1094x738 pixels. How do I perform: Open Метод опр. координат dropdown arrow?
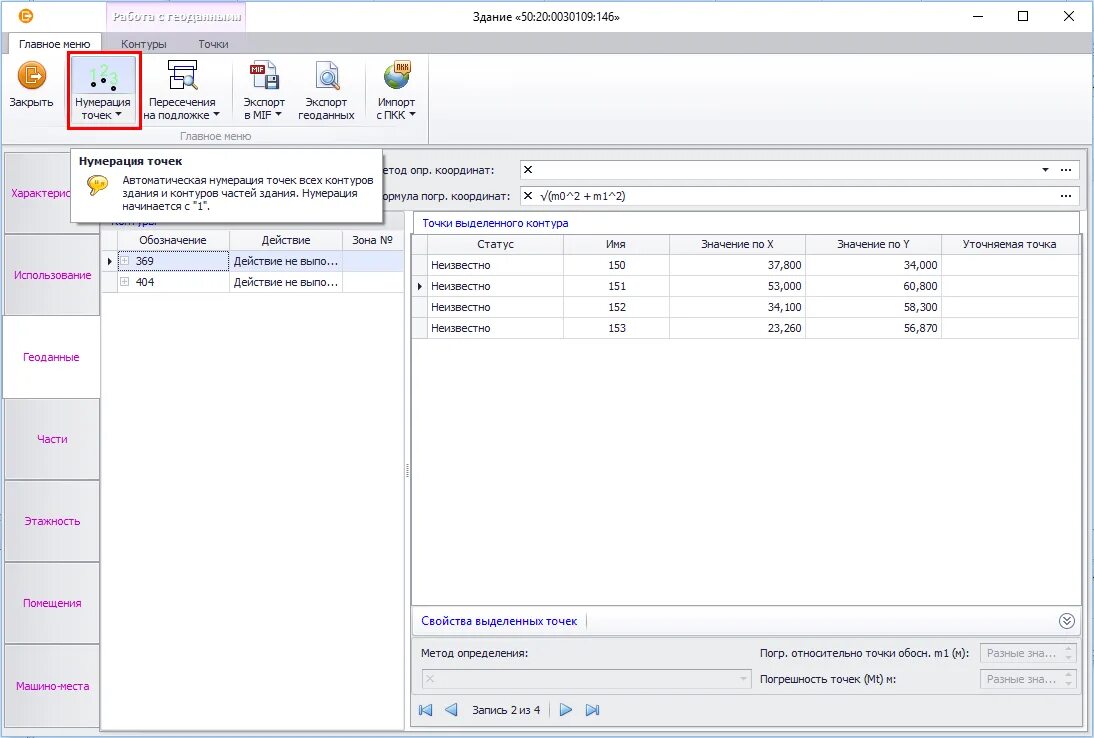tap(1045, 170)
